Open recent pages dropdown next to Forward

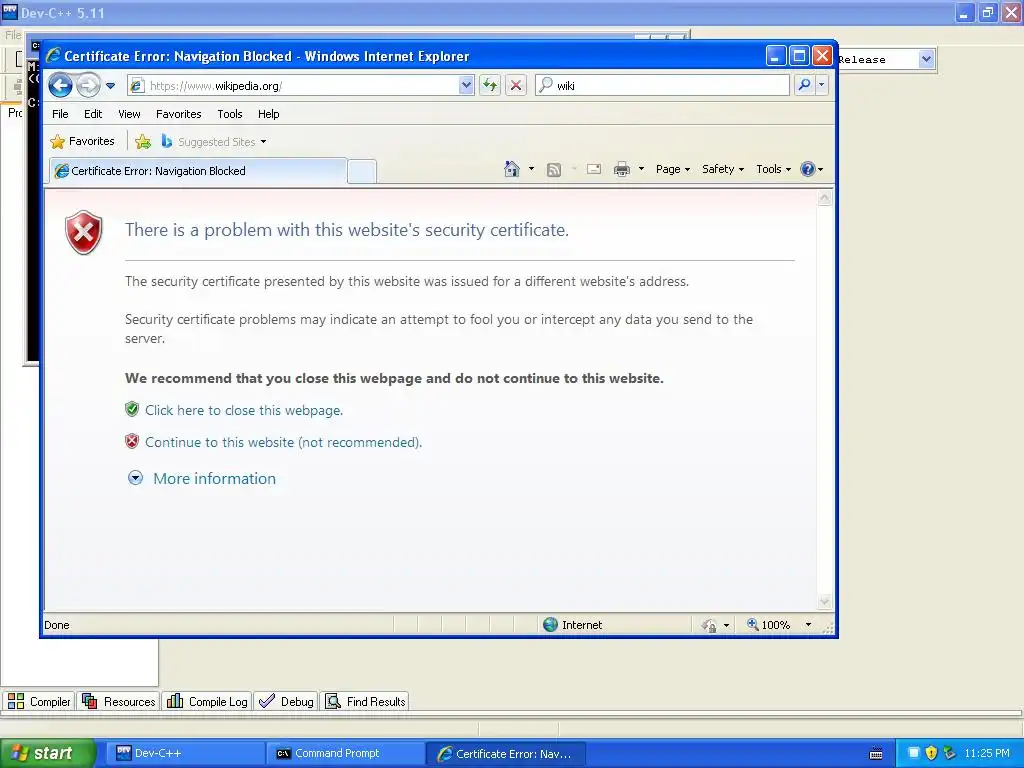pos(110,86)
